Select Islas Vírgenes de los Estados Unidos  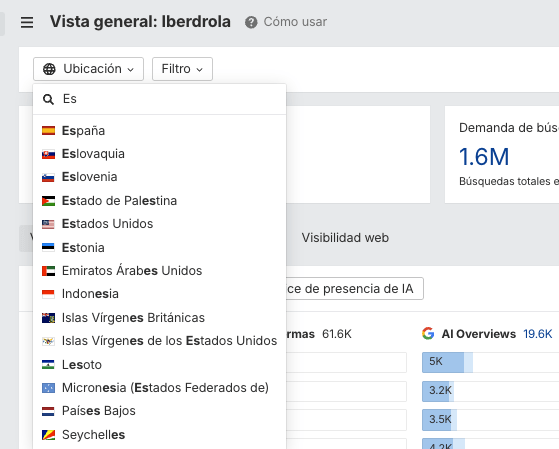(160, 341)
